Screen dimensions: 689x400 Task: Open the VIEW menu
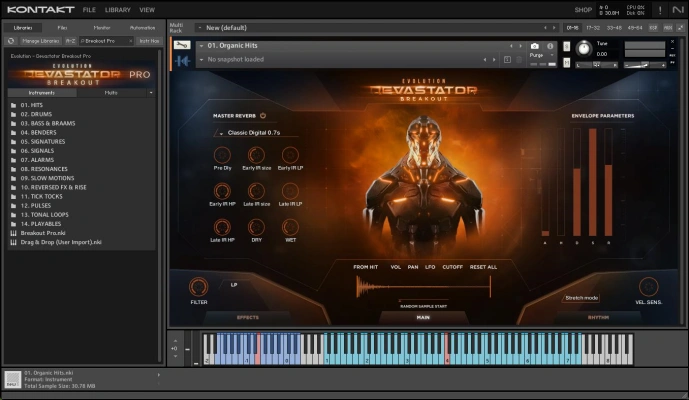point(147,10)
